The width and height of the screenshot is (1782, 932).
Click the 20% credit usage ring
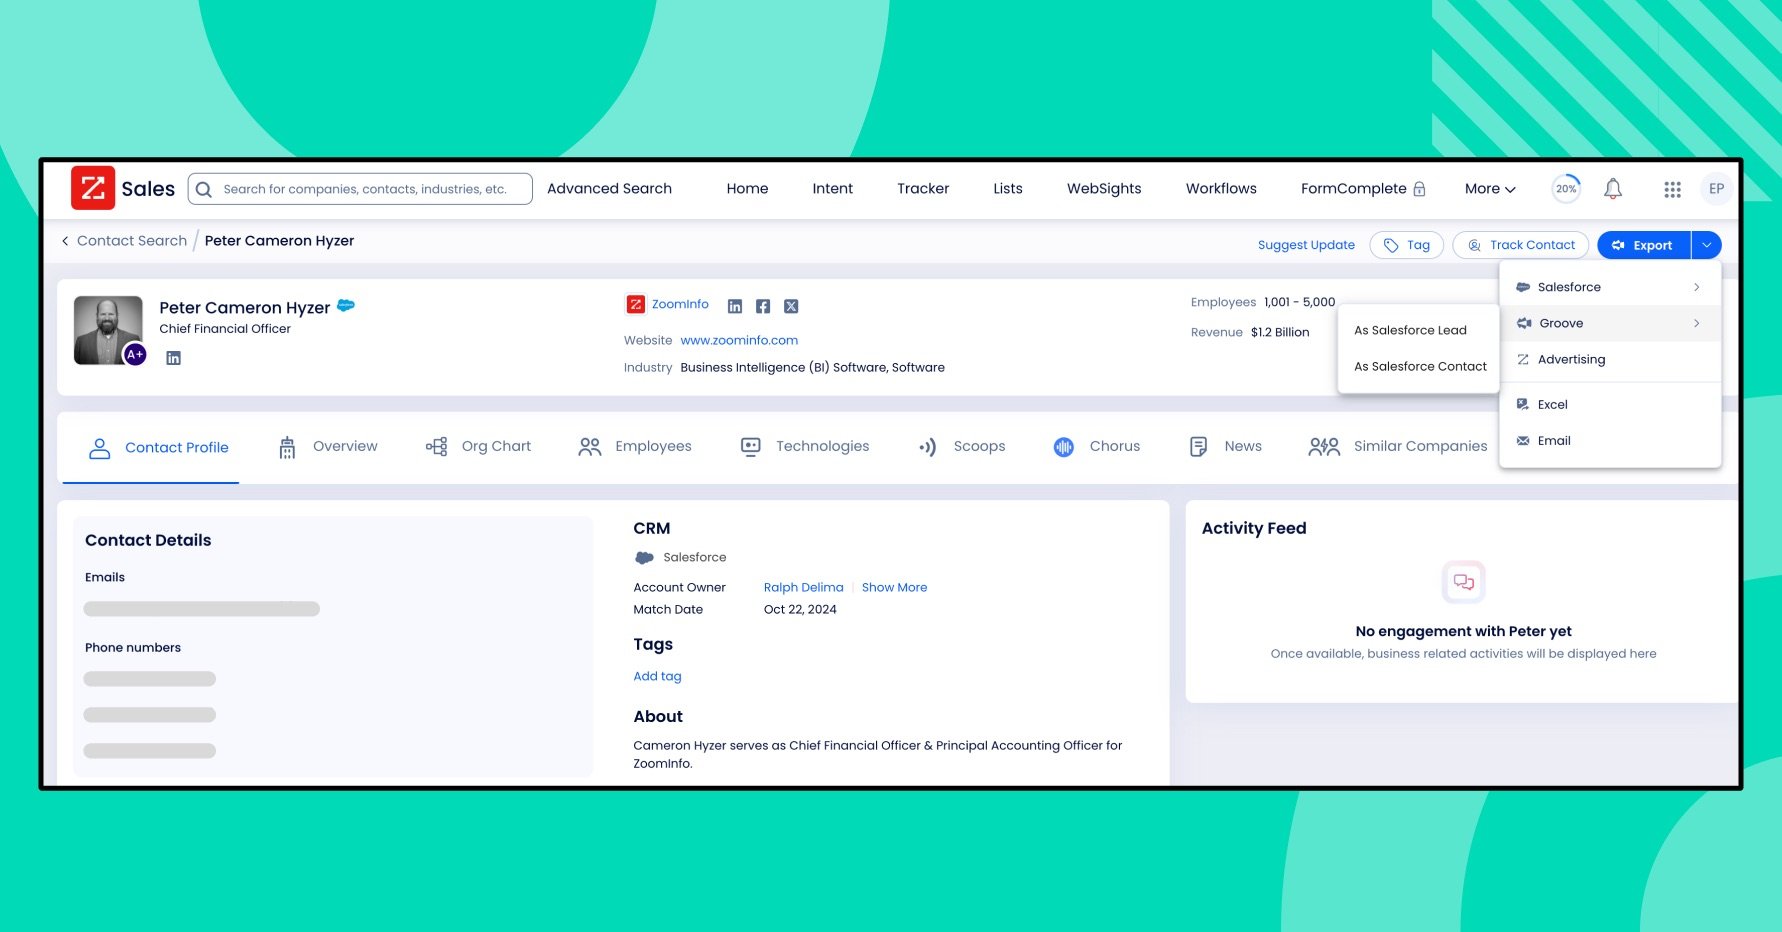pos(1566,188)
